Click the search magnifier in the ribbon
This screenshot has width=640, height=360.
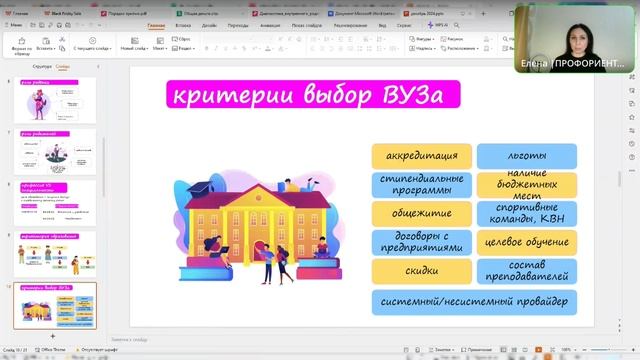(457, 25)
